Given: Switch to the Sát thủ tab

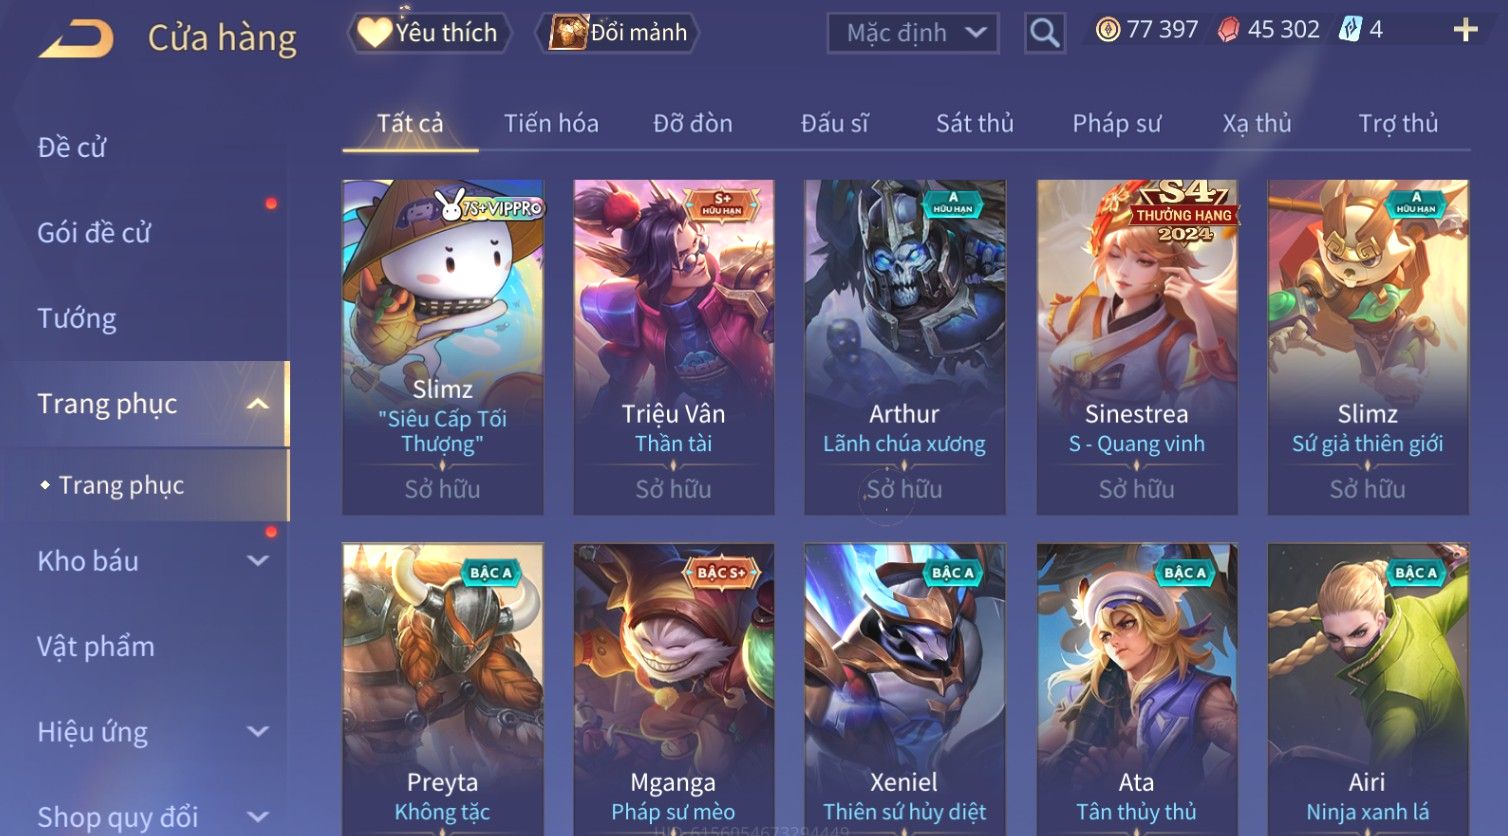Looking at the screenshot, I should coord(974,123).
